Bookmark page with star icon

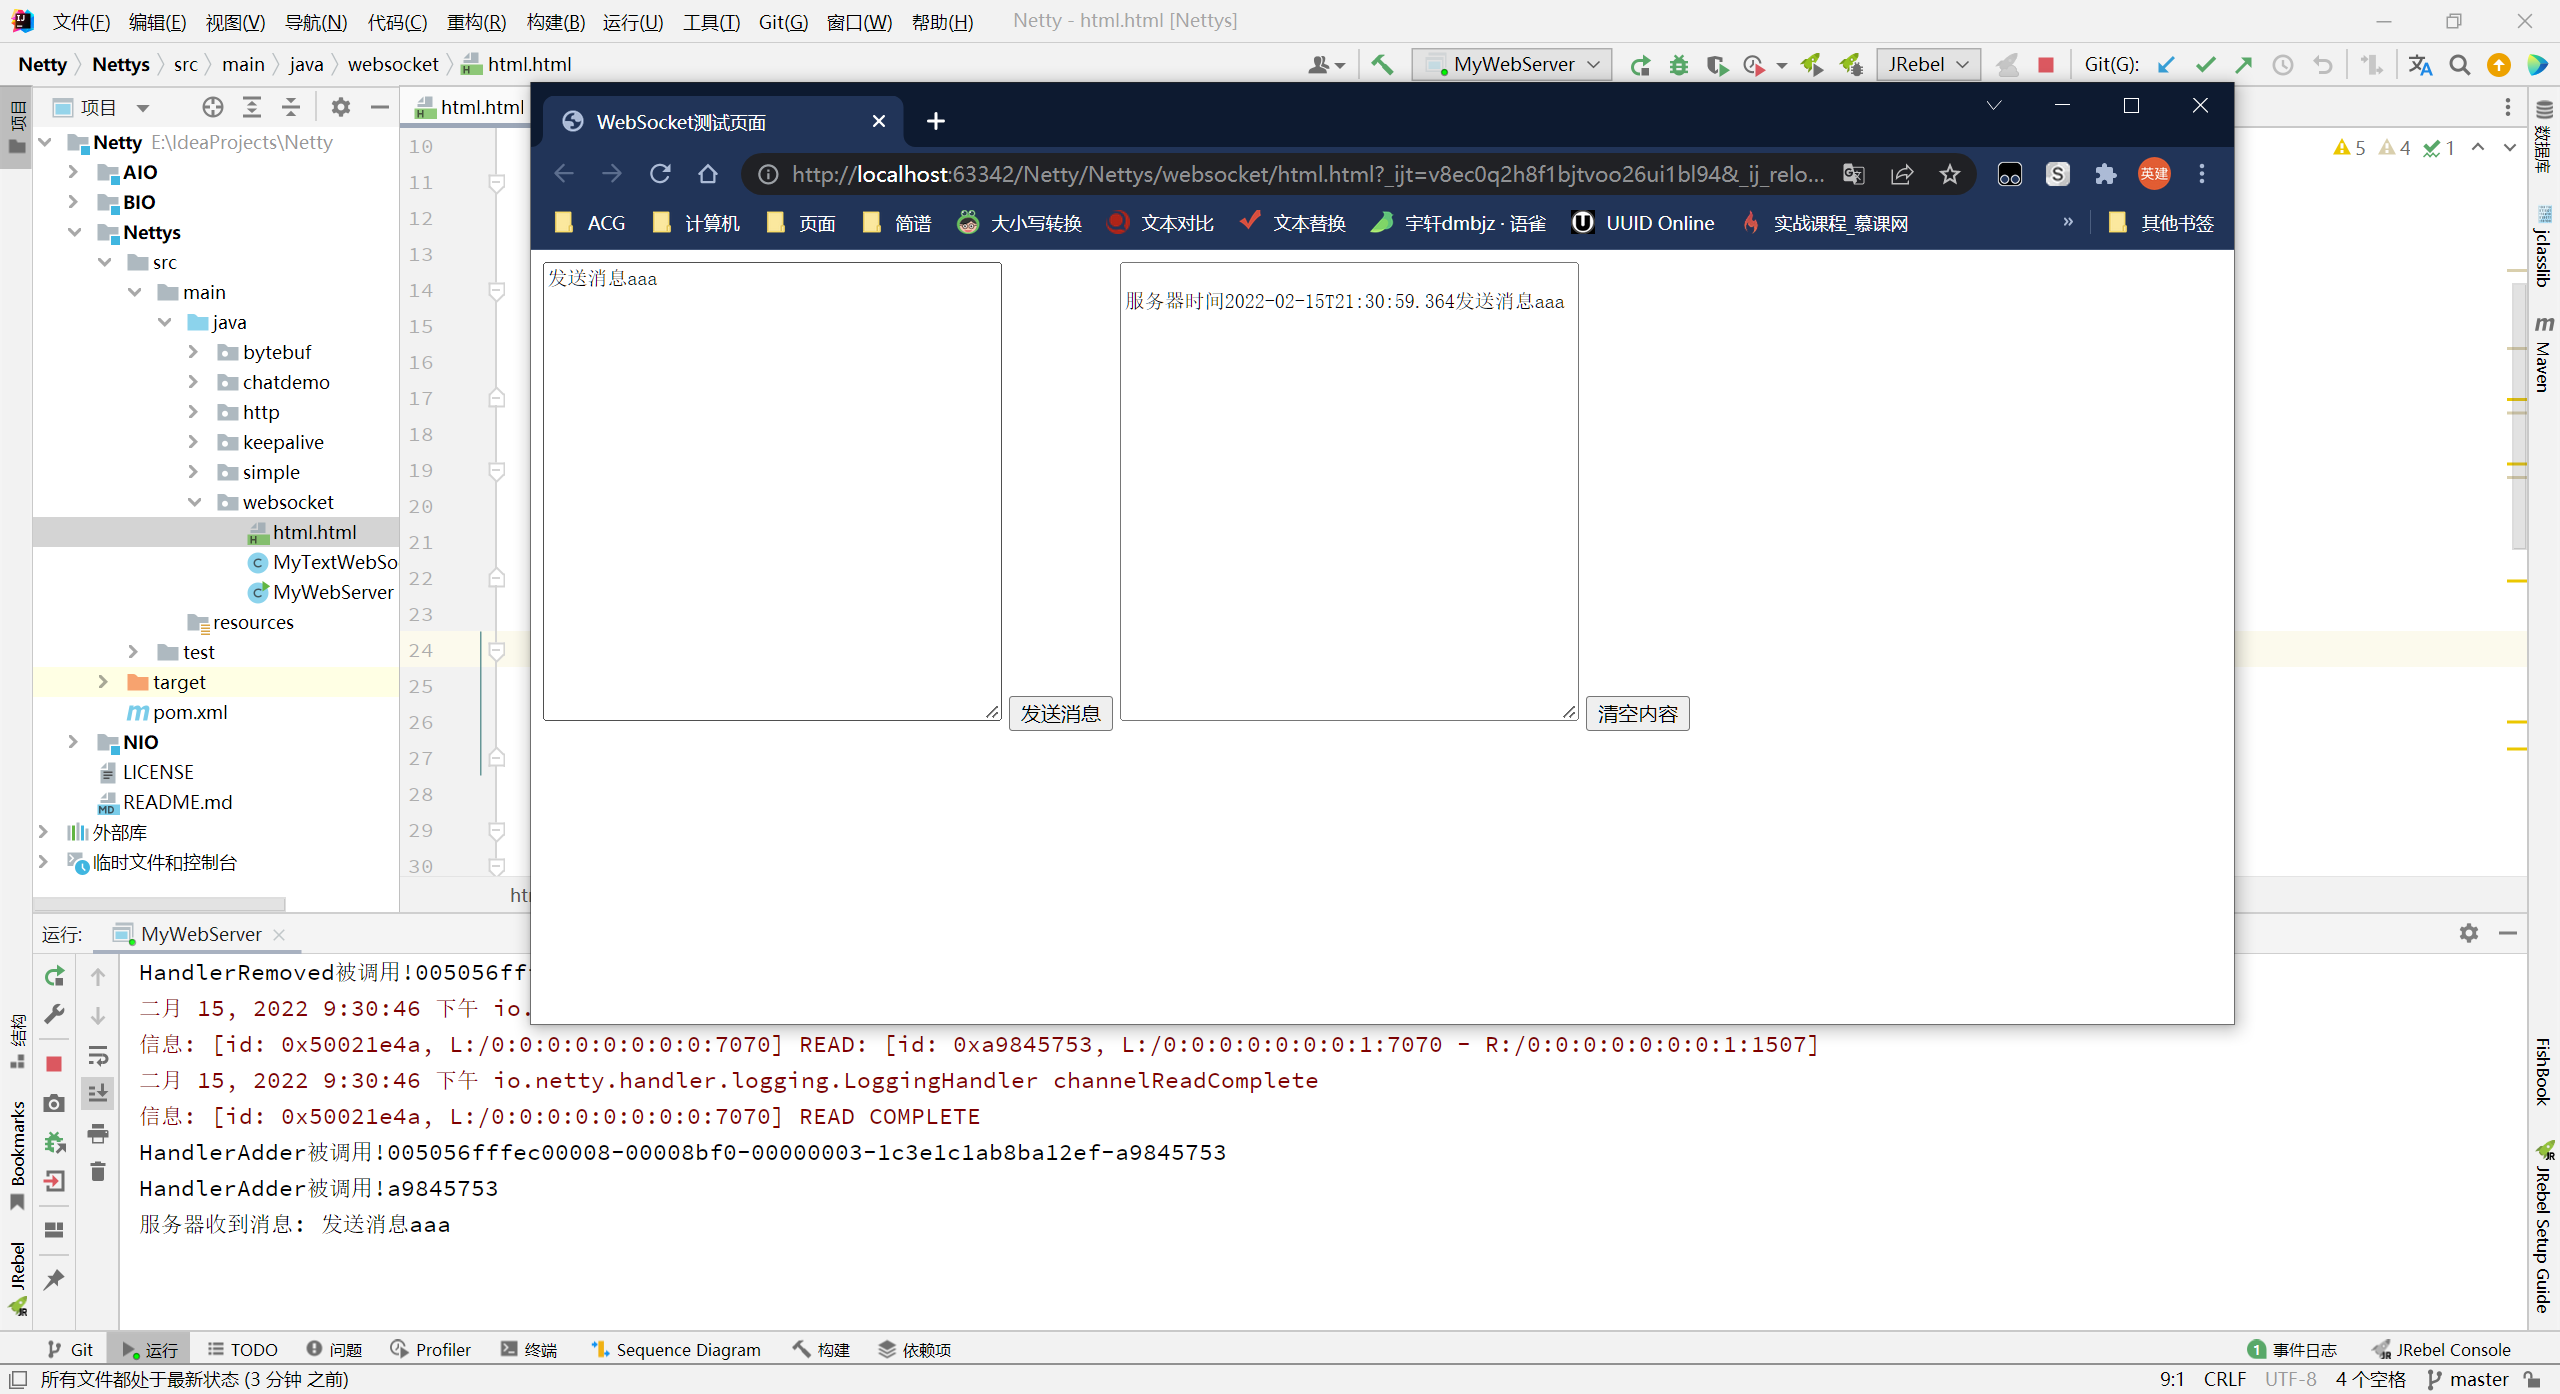(x=1950, y=175)
